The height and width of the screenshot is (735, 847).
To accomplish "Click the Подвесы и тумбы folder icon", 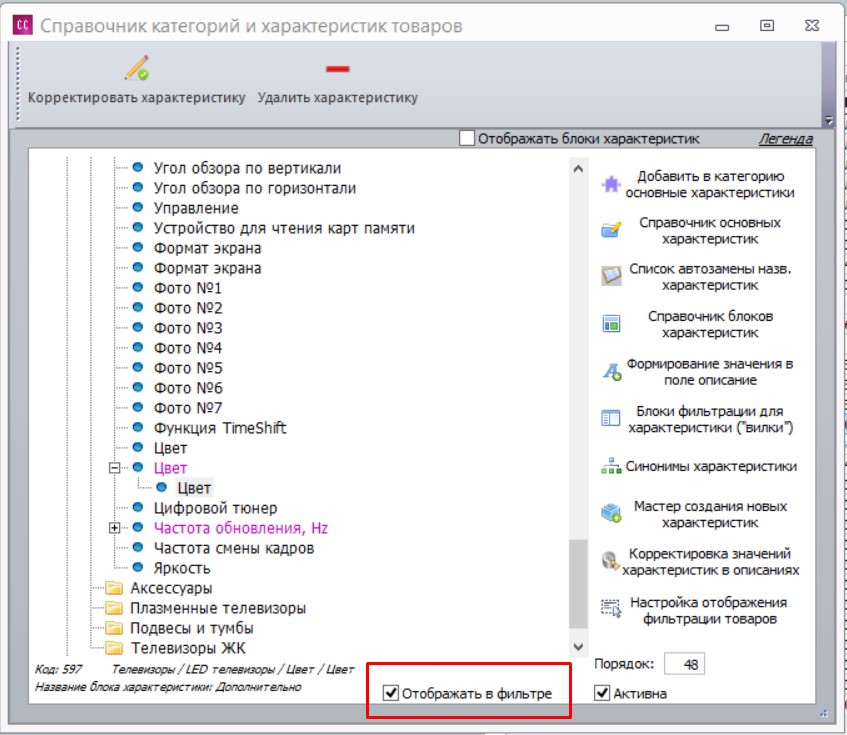I will pos(113,628).
